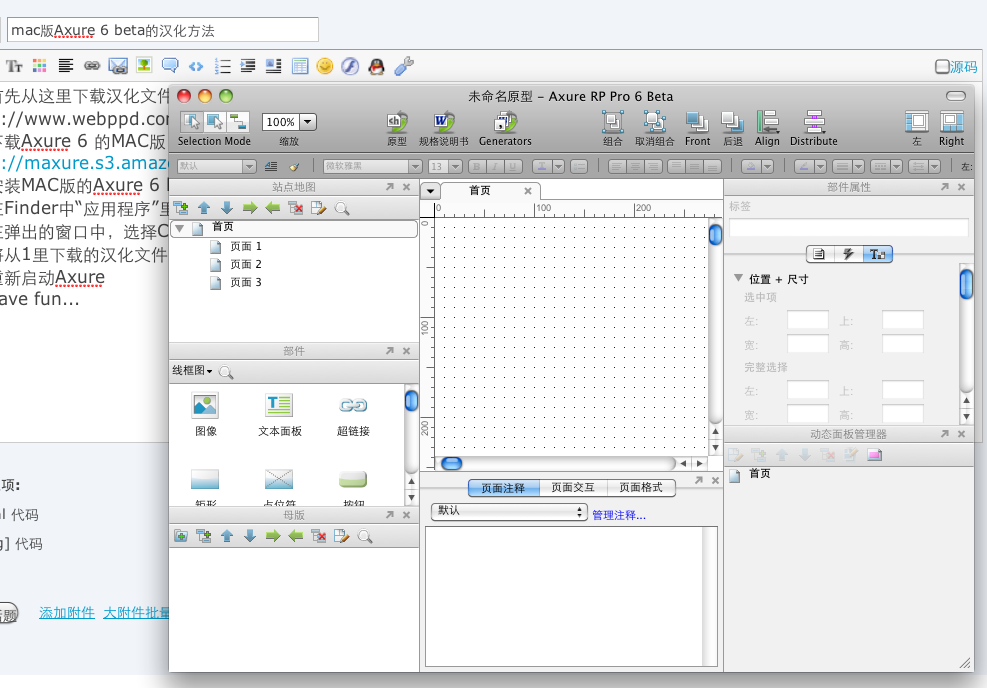Click the 标签 label input field
Viewport: 987px width, 688px height.
[849, 227]
